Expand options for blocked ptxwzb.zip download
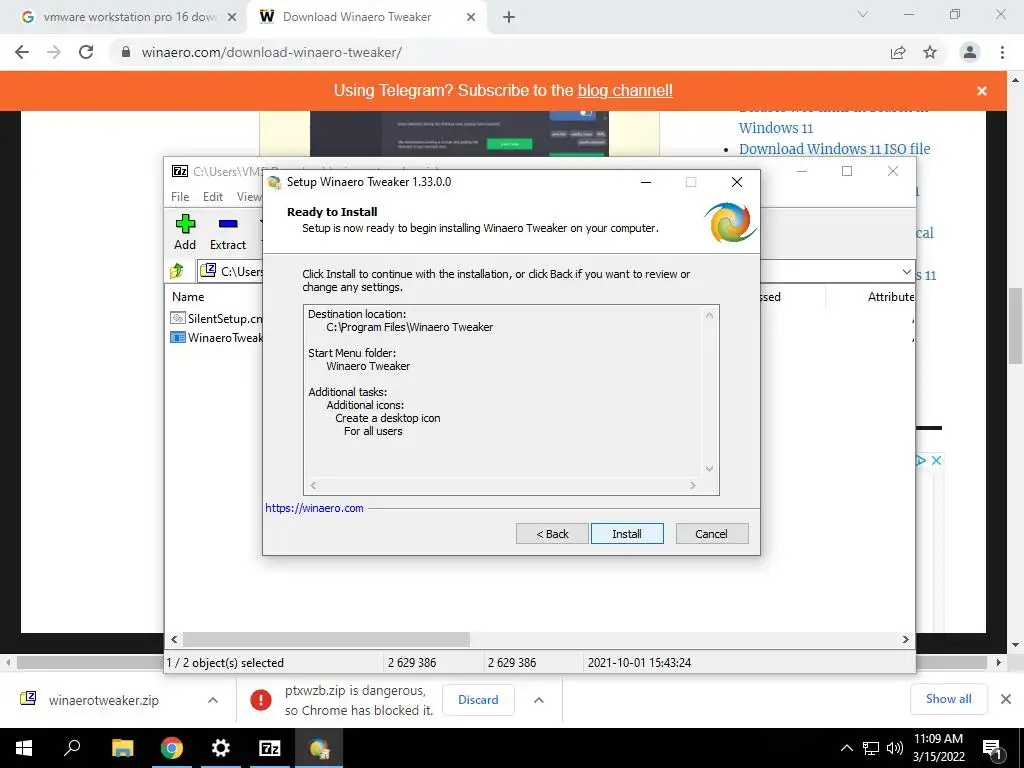This screenshot has height=768, width=1024. [x=539, y=700]
